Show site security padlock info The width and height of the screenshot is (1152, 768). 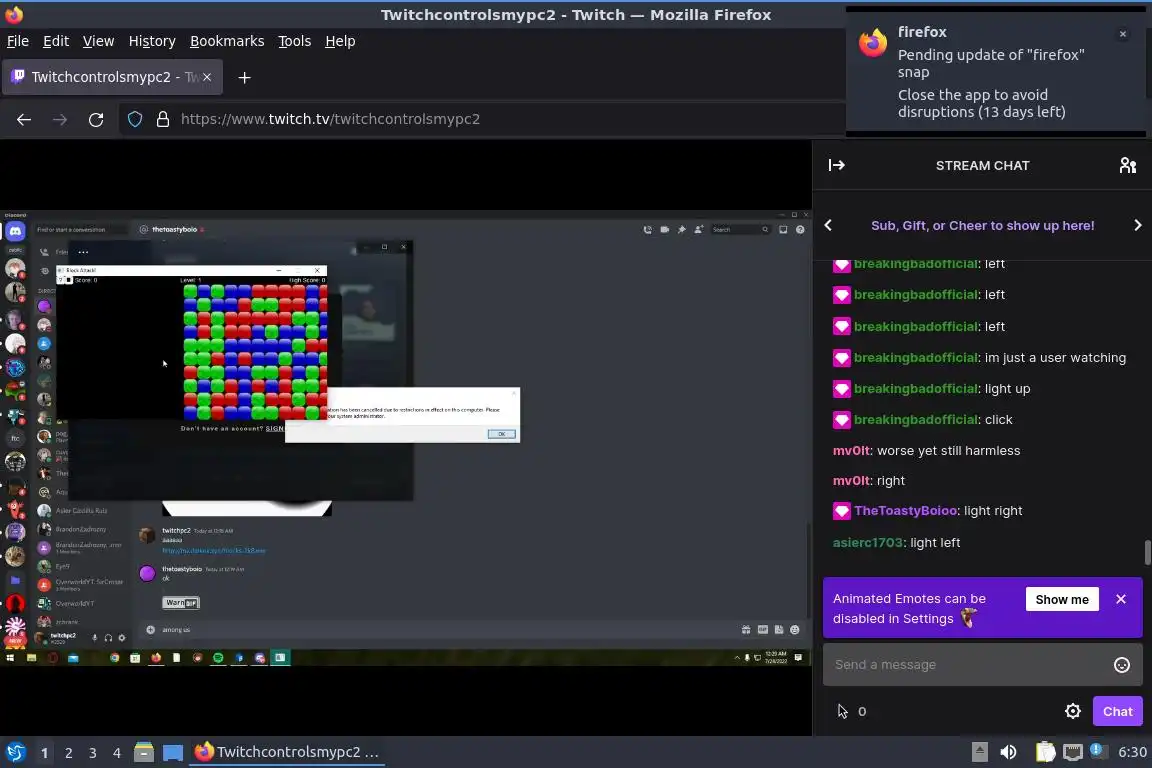click(x=163, y=119)
